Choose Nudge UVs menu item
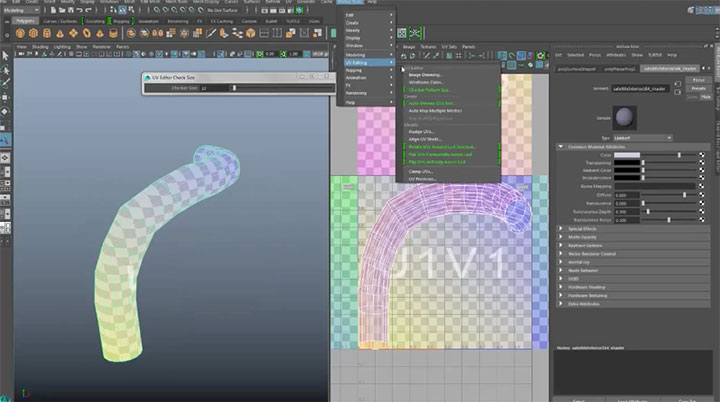Viewport: 720px width, 402px height. coord(421,132)
